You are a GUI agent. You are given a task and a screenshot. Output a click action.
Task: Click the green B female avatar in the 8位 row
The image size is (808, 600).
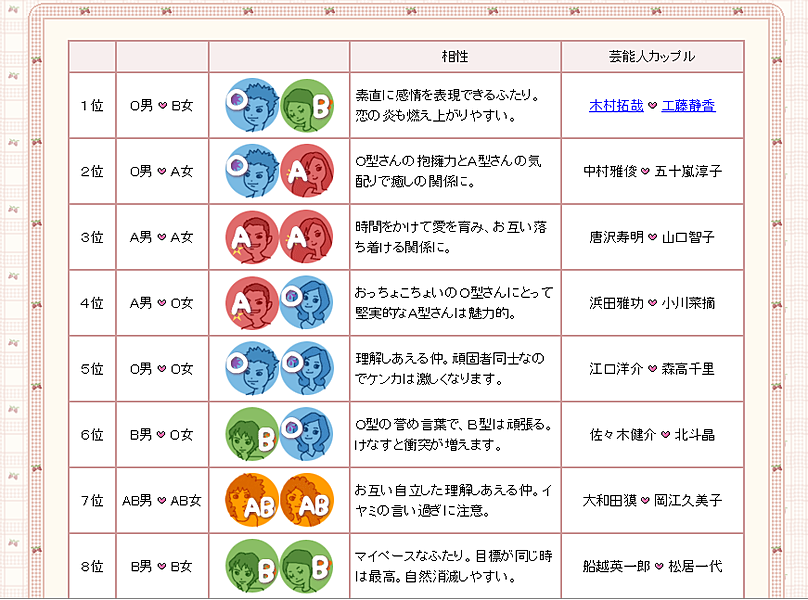click(x=306, y=566)
